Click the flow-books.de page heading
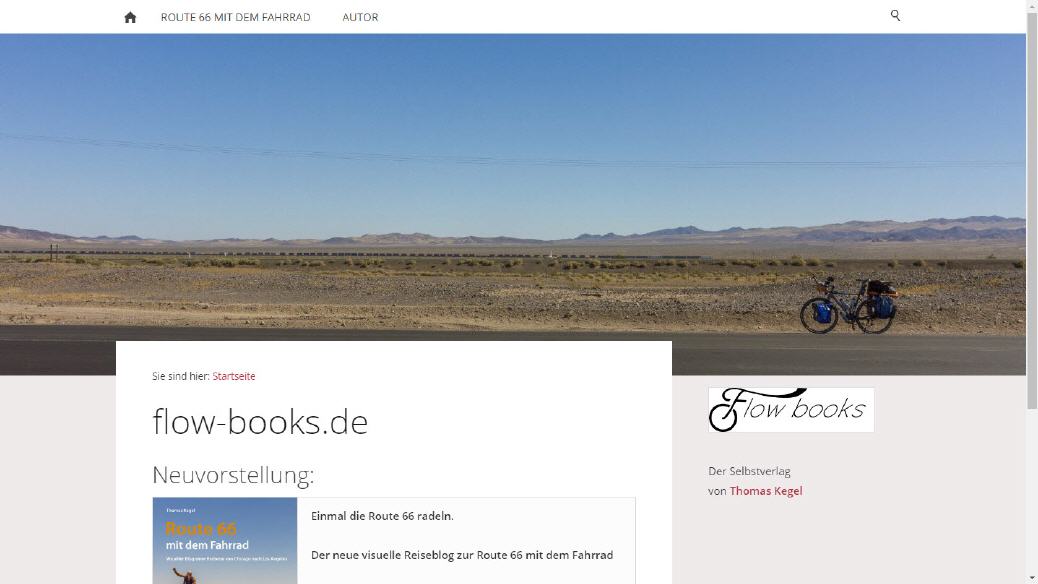This screenshot has width=1038, height=584. [260, 422]
